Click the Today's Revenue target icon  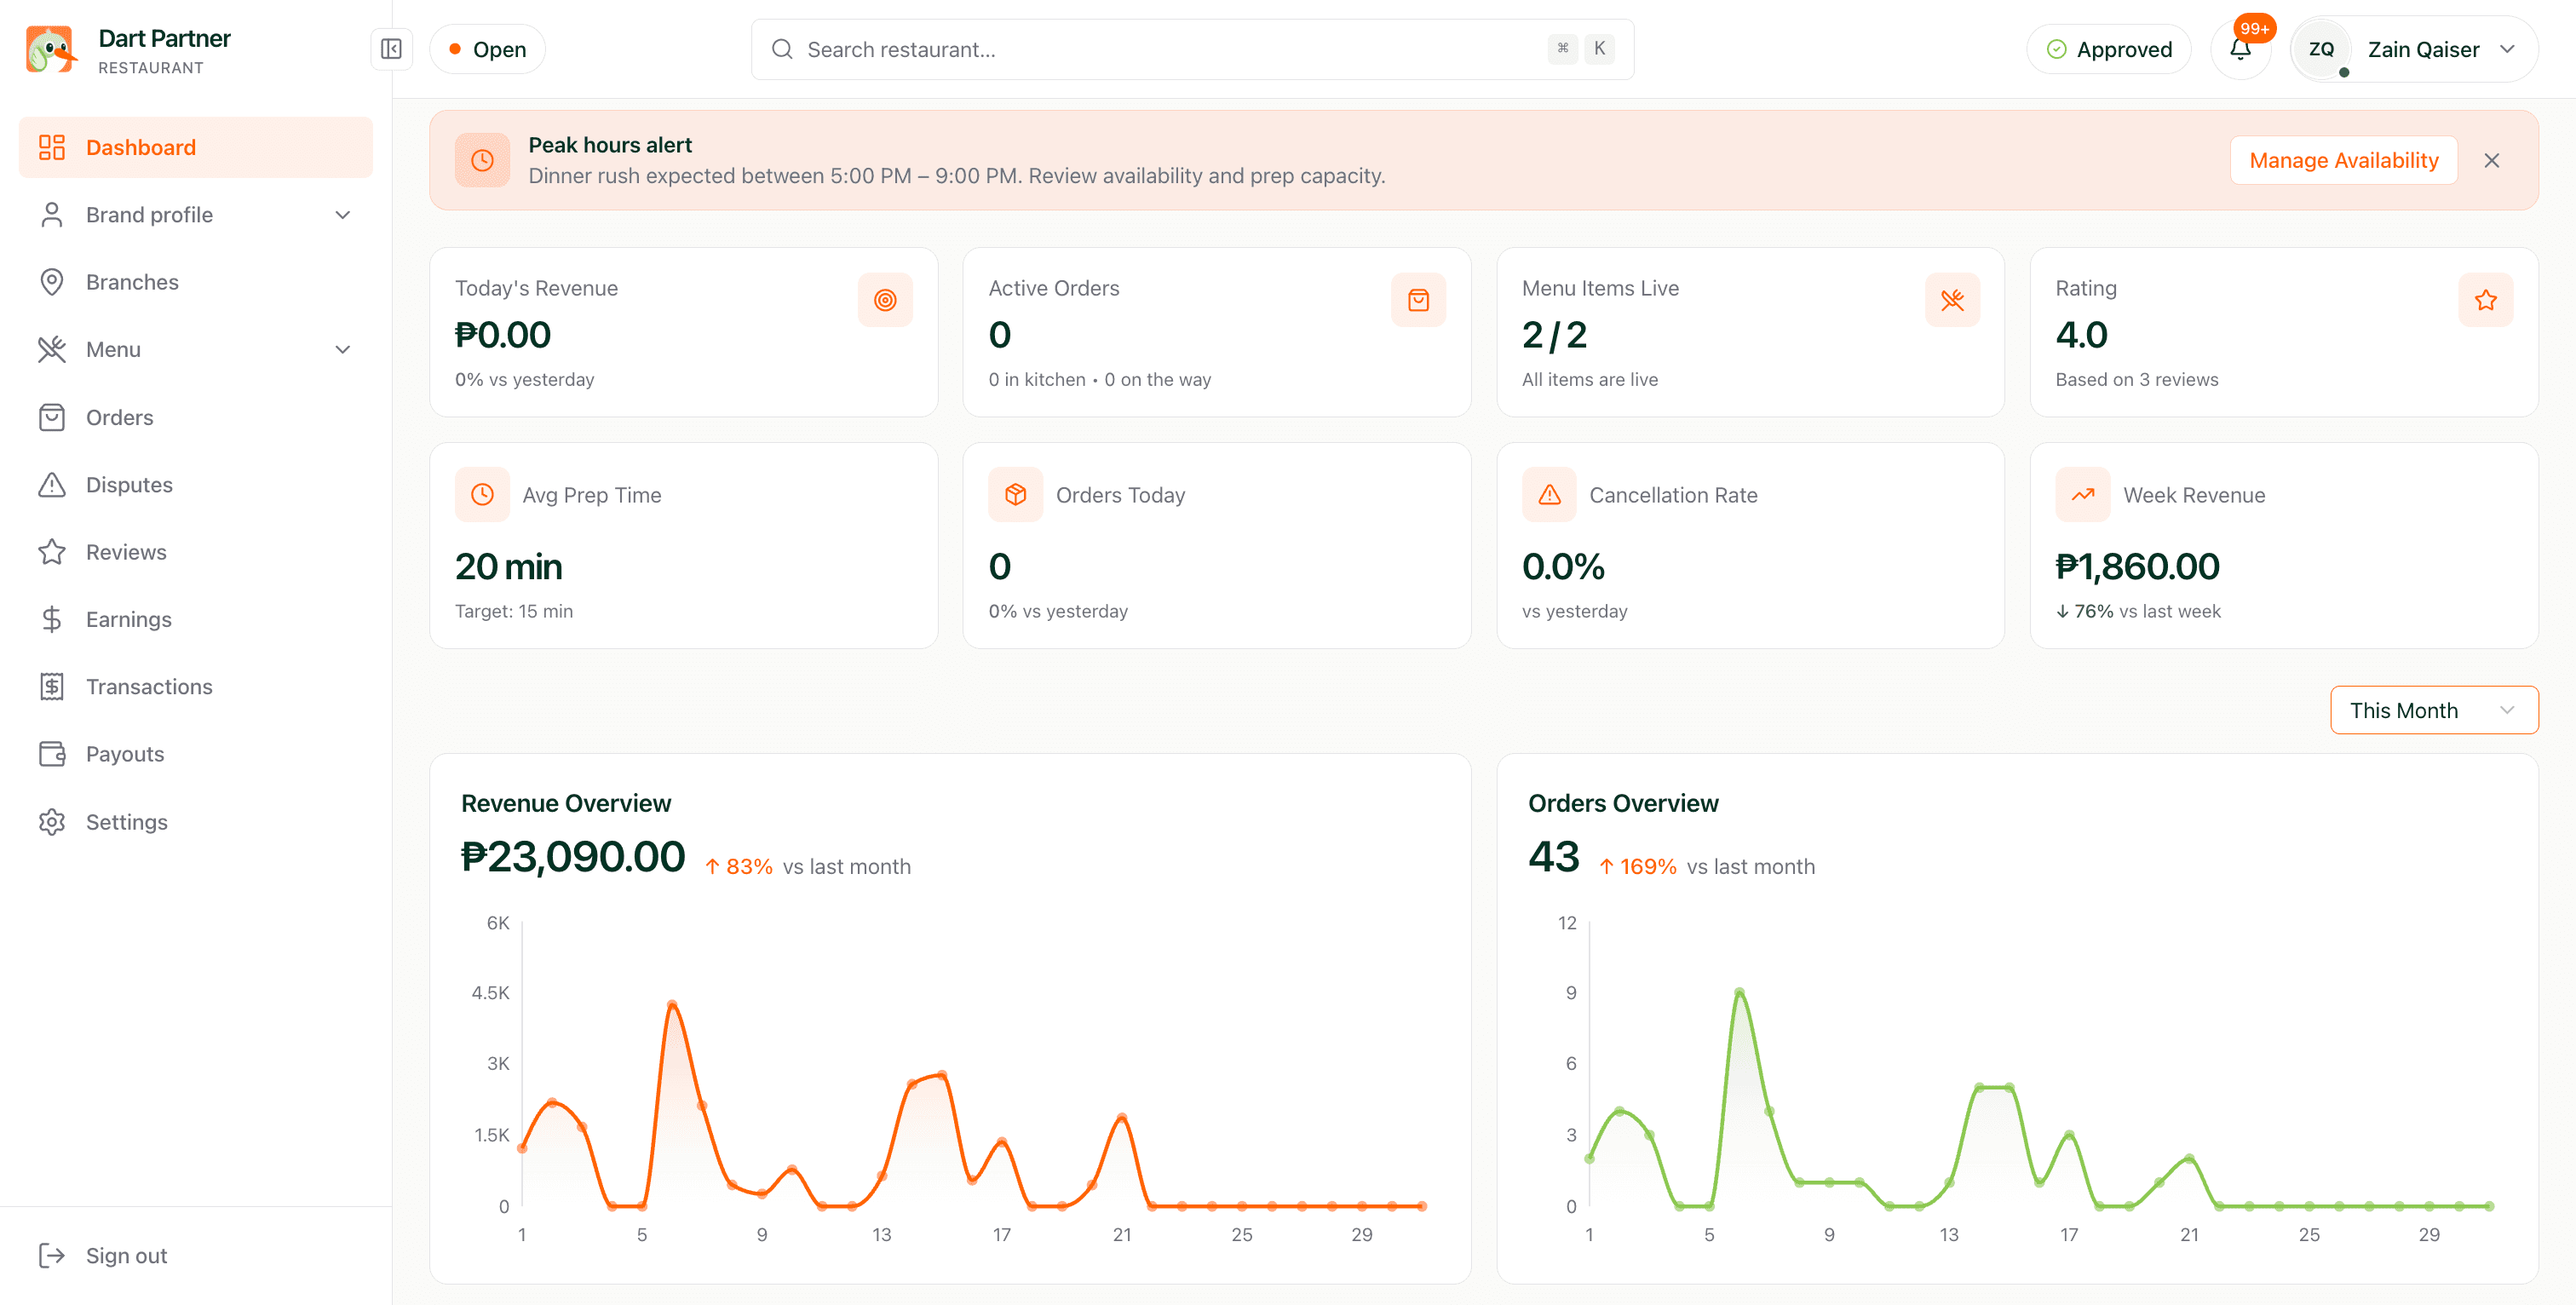[x=885, y=300]
